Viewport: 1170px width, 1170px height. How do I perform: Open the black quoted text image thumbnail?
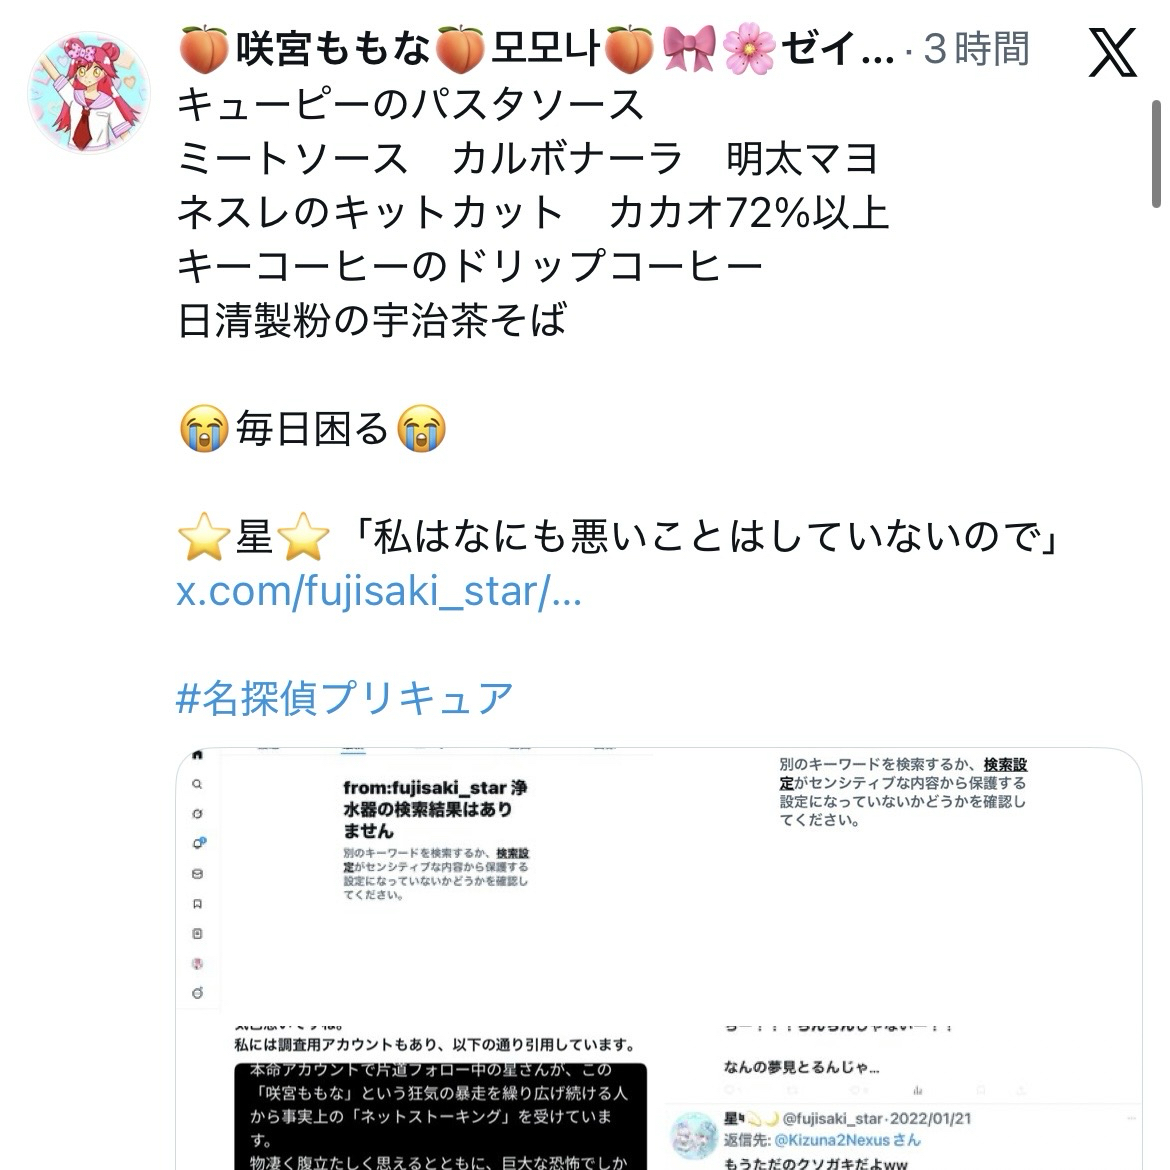(440, 1117)
